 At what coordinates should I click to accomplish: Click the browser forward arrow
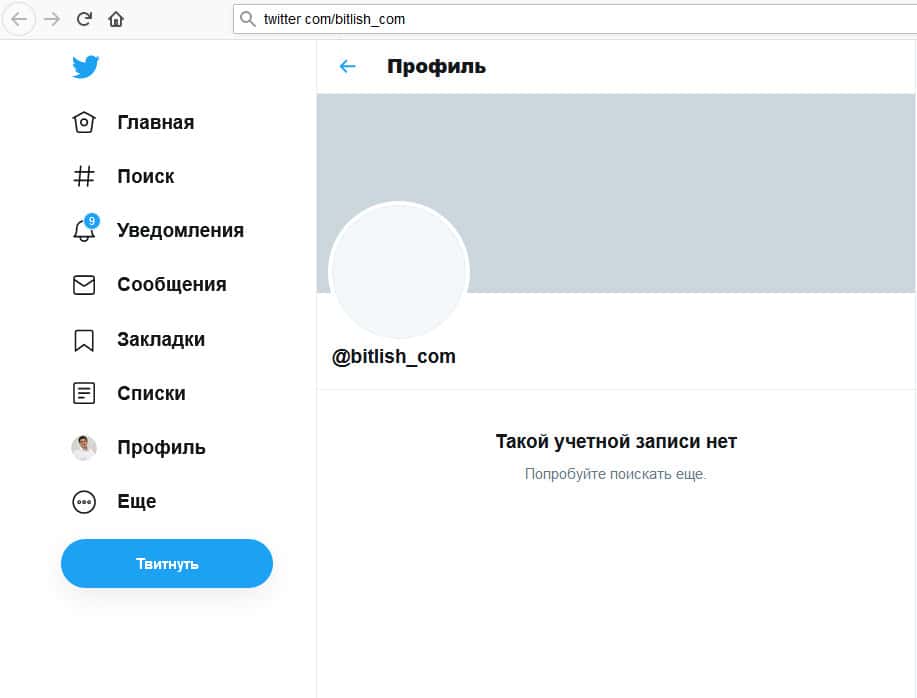point(52,18)
